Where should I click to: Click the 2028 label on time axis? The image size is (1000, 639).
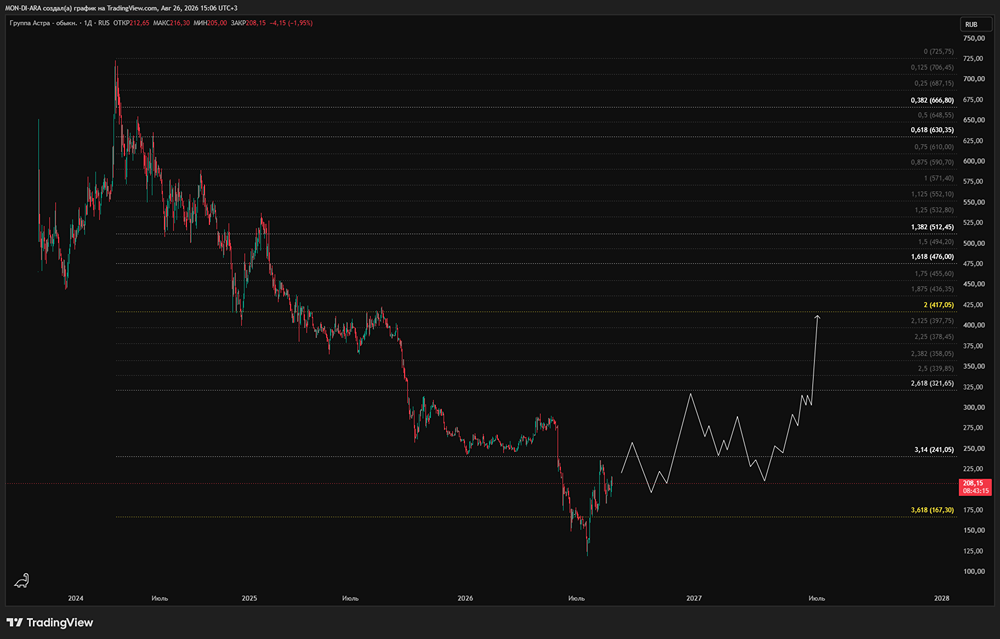point(941,598)
